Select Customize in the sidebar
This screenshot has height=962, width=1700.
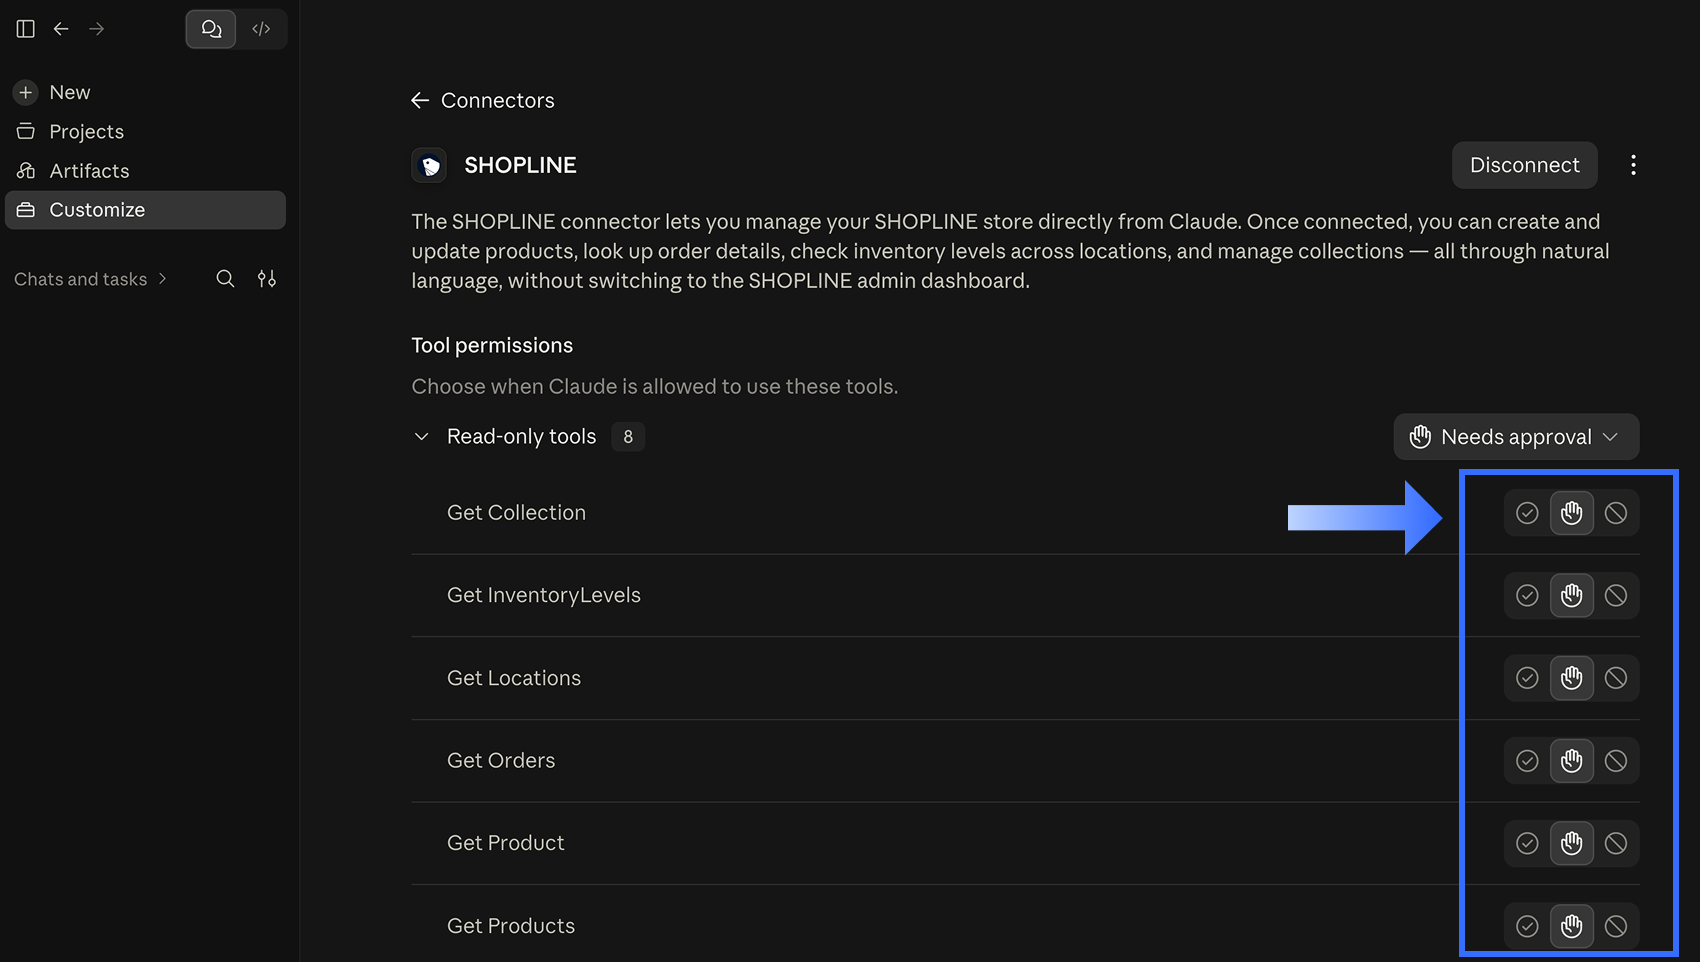[146, 210]
